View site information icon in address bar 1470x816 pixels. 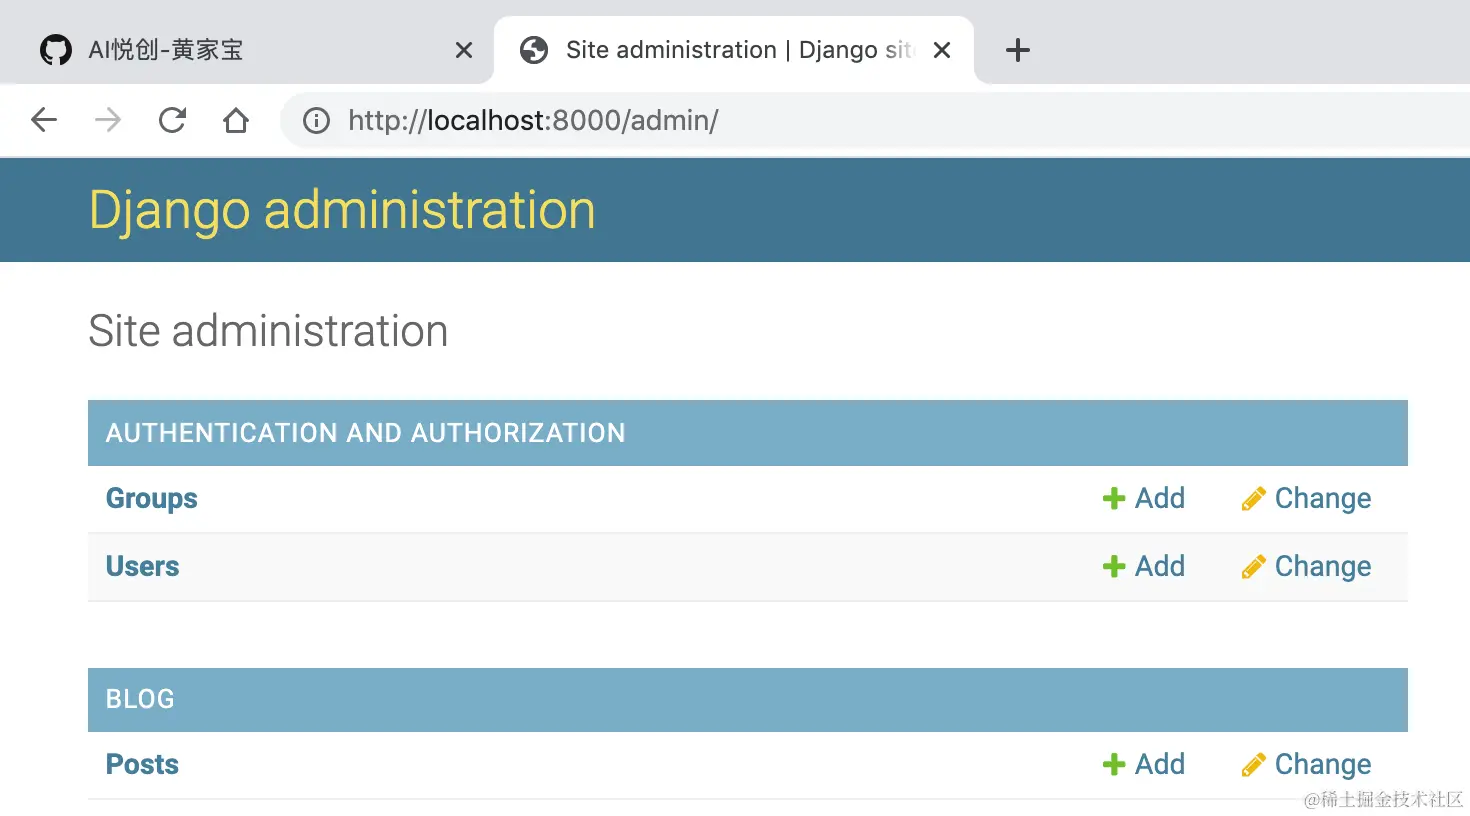coord(316,121)
